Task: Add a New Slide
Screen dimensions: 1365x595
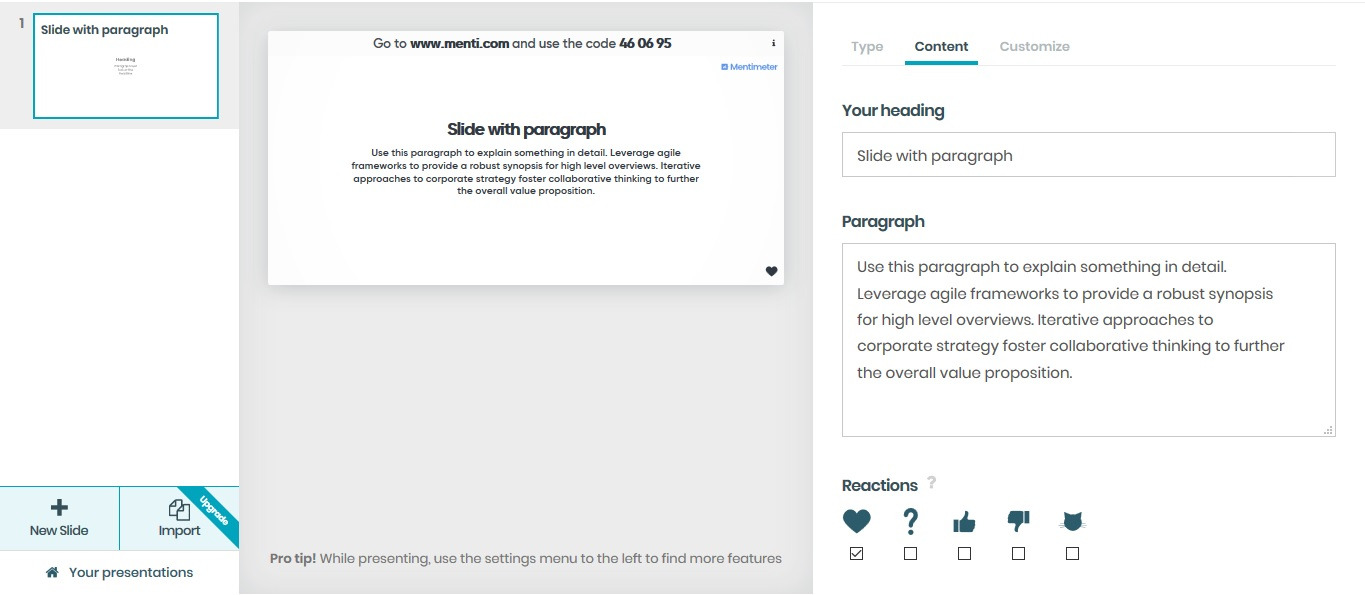Action: (59, 518)
